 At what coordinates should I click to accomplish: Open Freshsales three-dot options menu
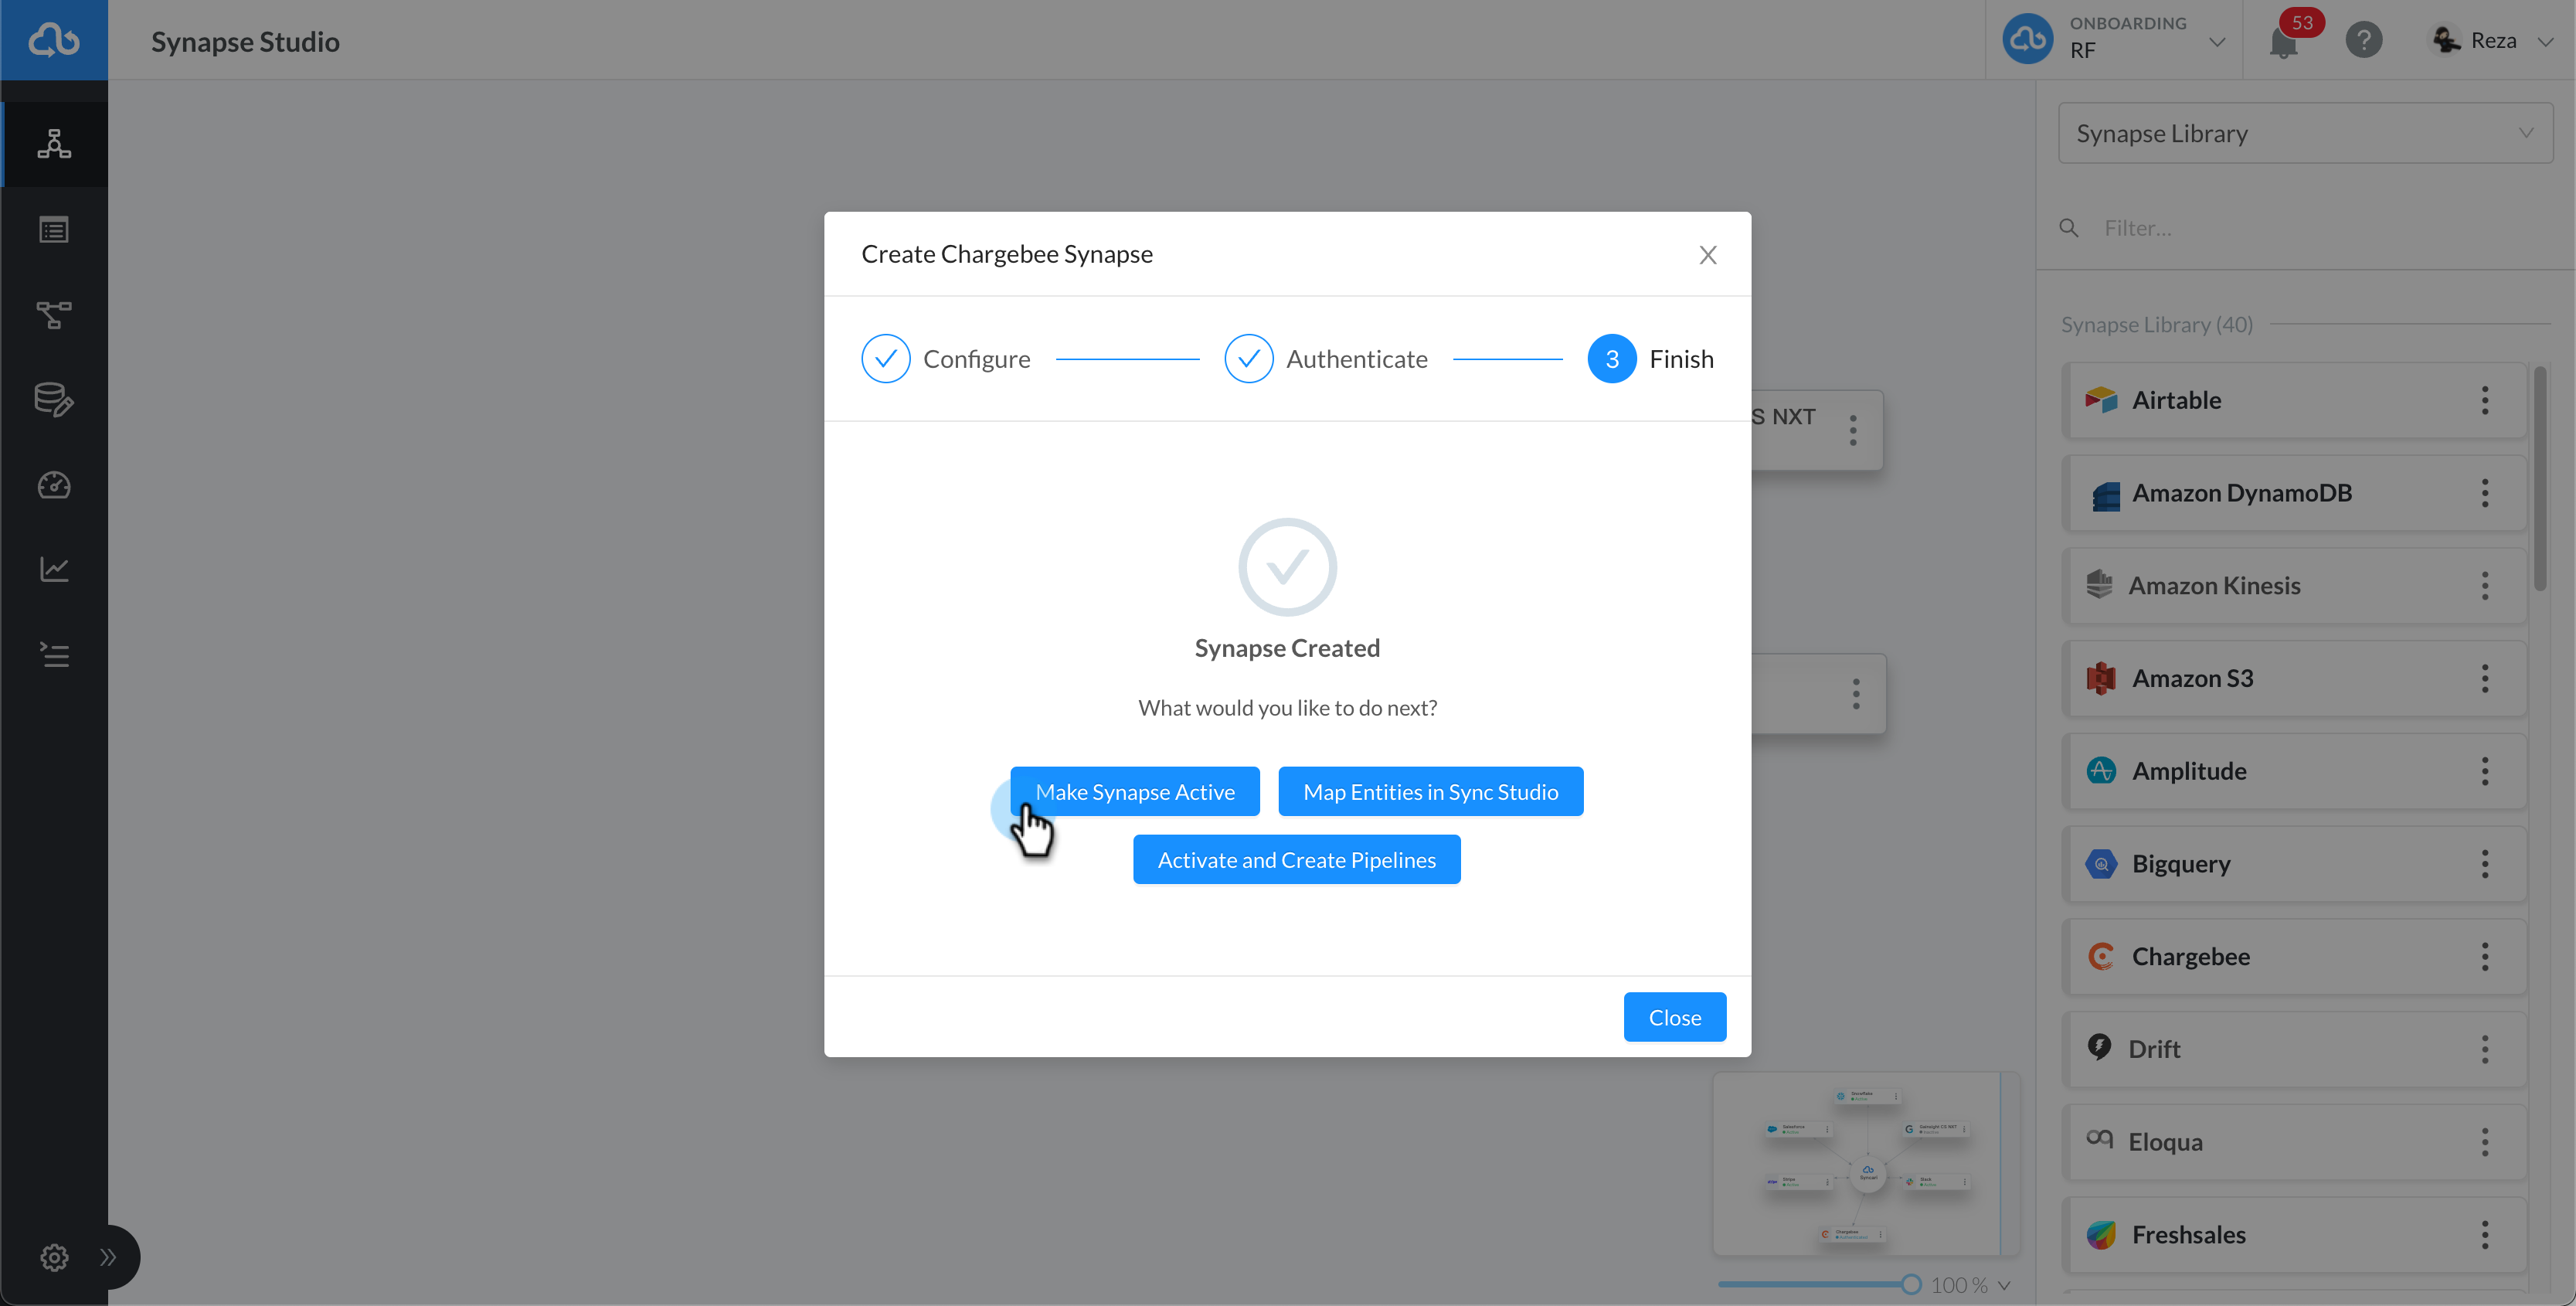[2484, 1235]
